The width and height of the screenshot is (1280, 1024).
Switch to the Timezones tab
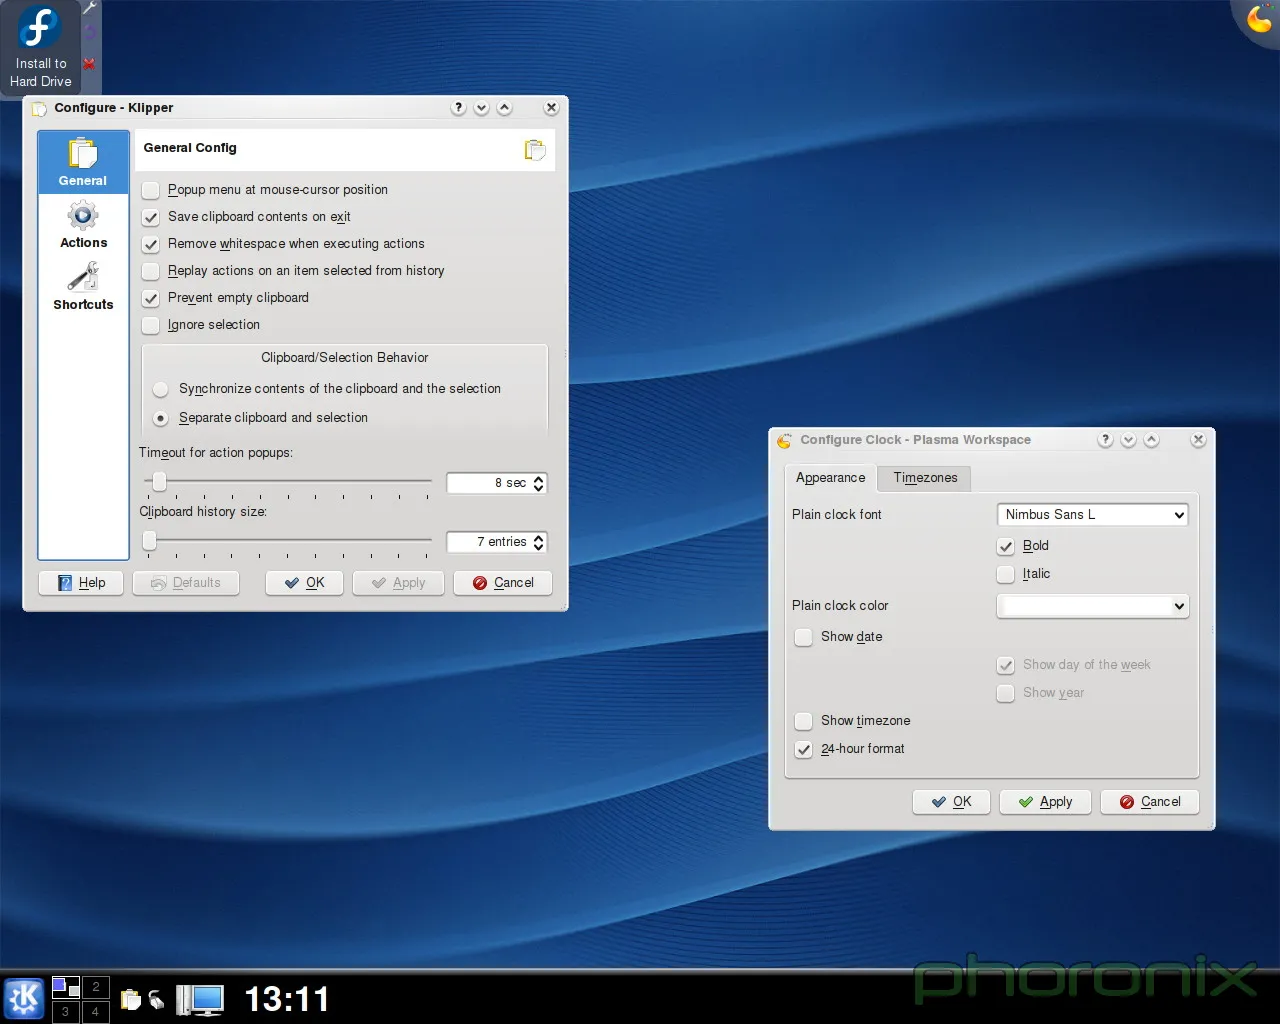pyautogui.click(x=925, y=478)
